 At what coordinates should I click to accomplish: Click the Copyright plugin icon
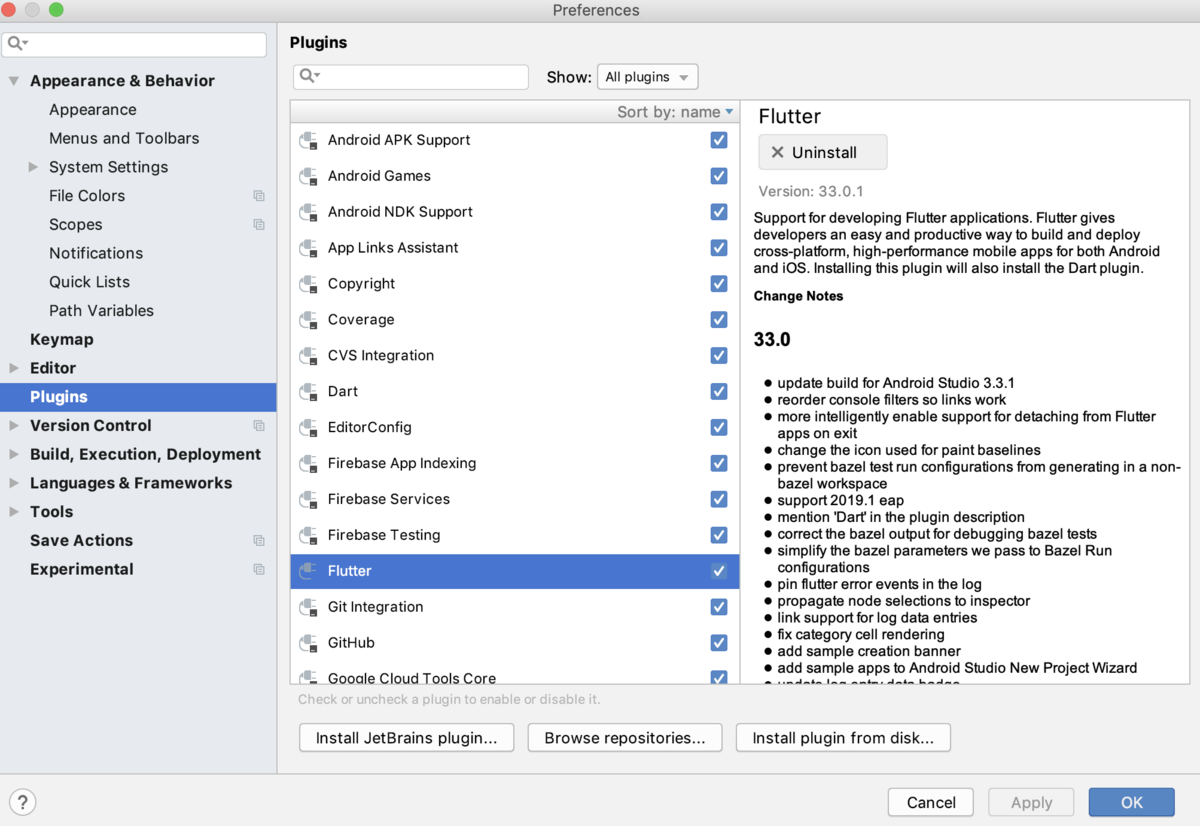[x=308, y=285]
